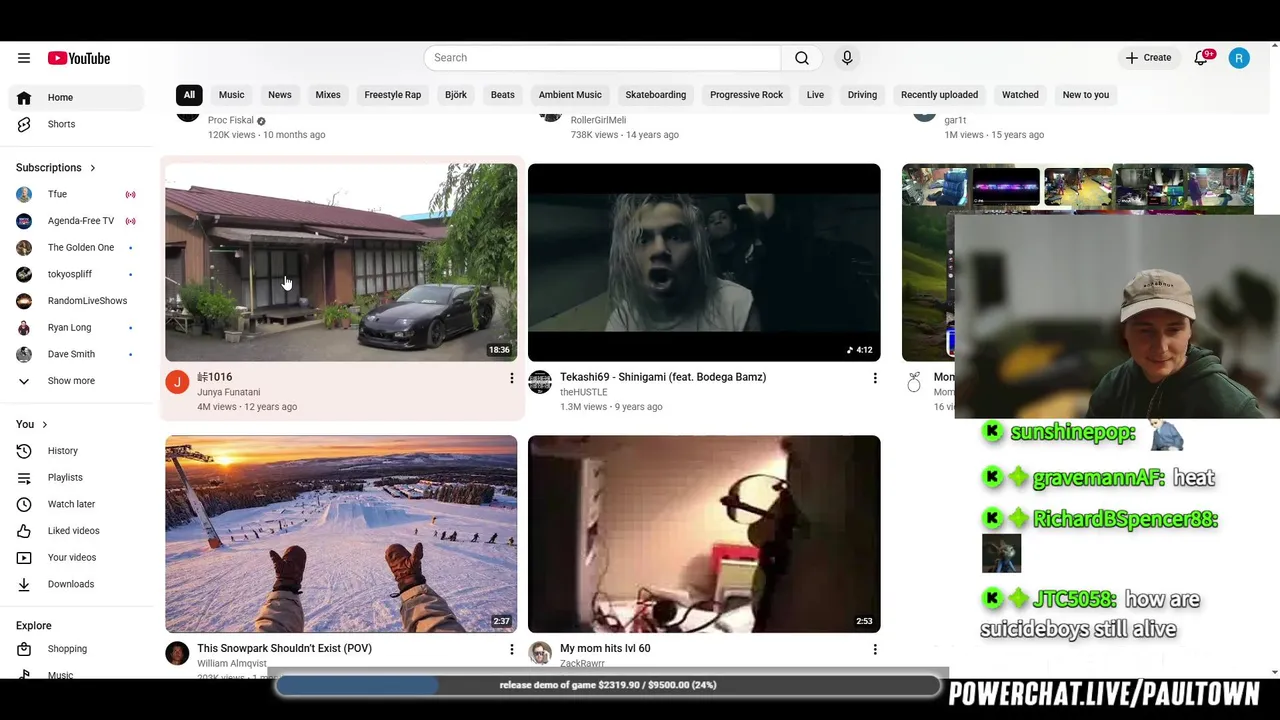The image size is (1280, 720).
Task: Start voice search with microphone
Action: pos(847,58)
